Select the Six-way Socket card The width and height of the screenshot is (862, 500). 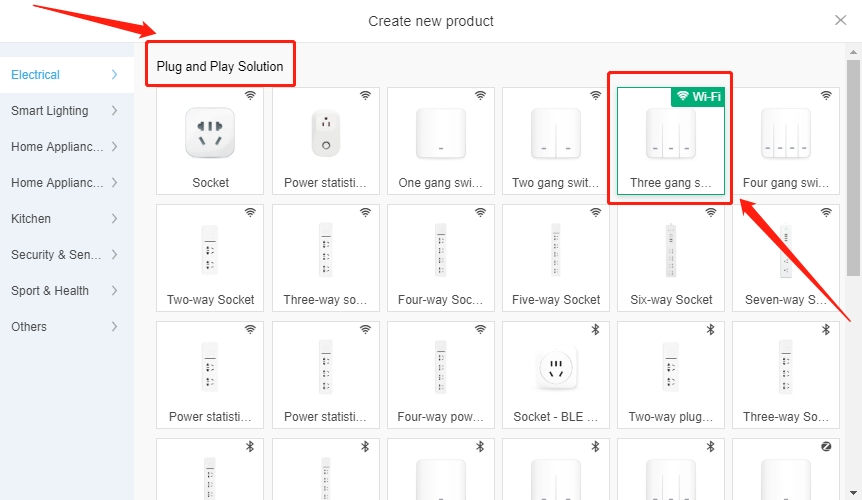coord(671,258)
